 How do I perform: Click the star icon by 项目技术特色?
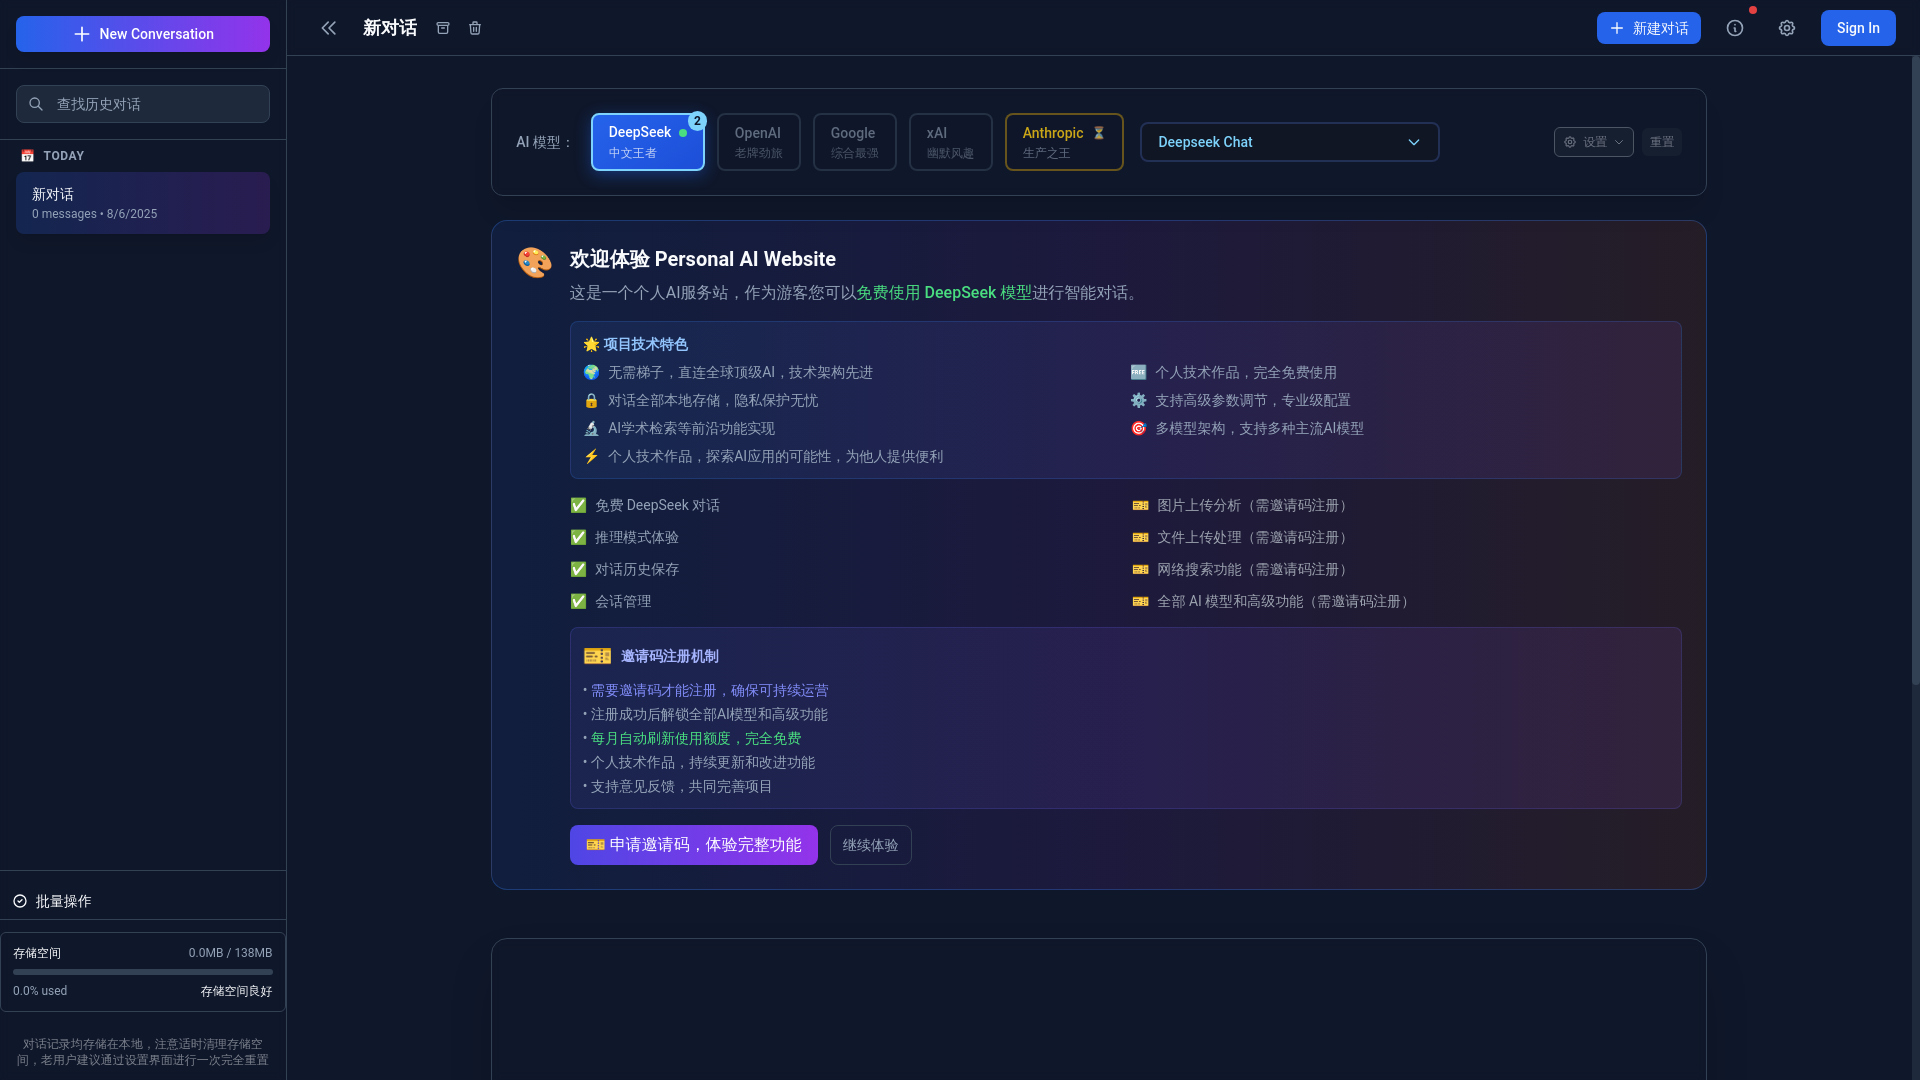[x=591, y=344]
